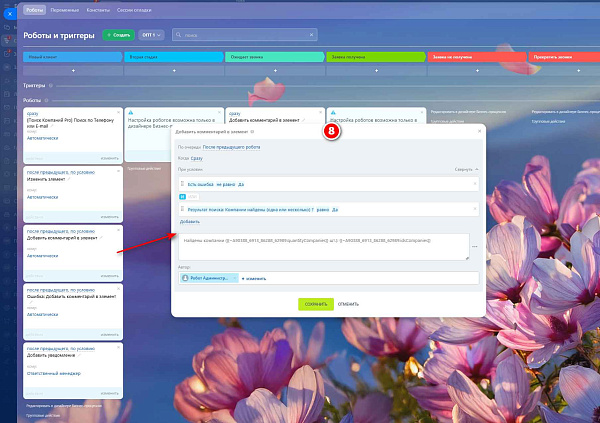Image resolution: width=600 pixels, height=423 pixels.
Task: Remove Робот Администр author tag
Action: coord(235,278)
